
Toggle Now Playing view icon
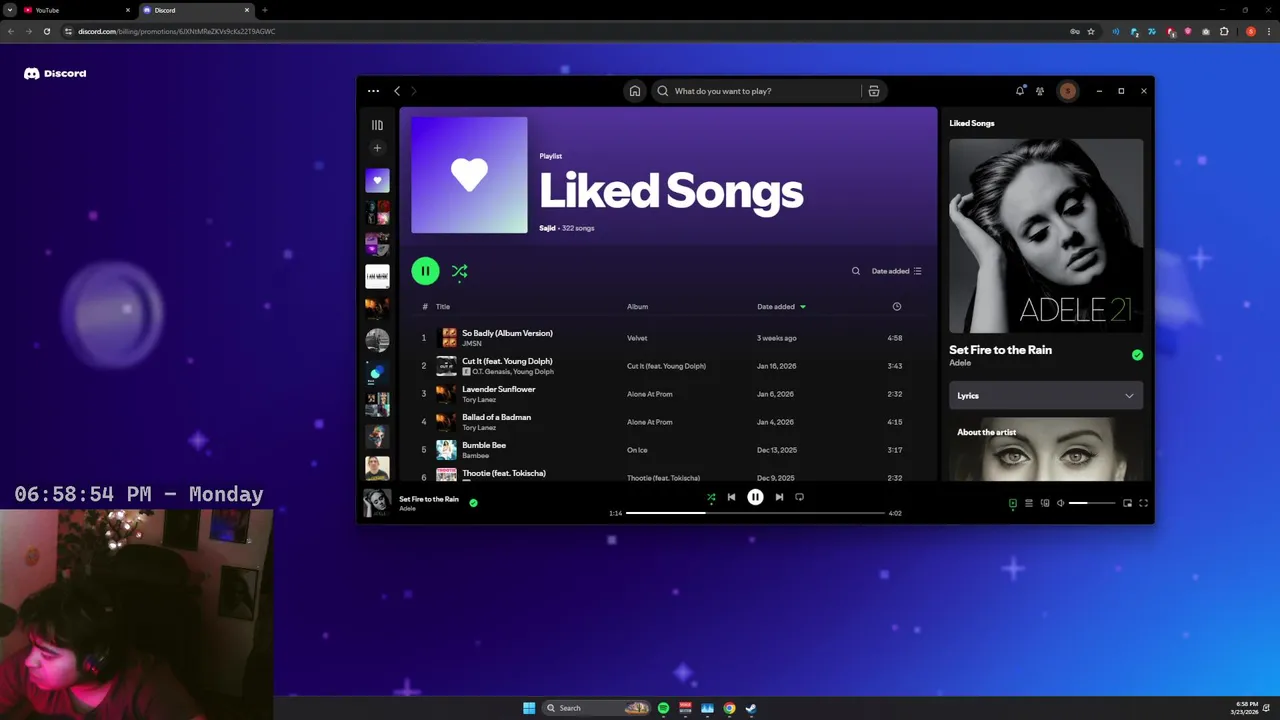point(1012,503)
